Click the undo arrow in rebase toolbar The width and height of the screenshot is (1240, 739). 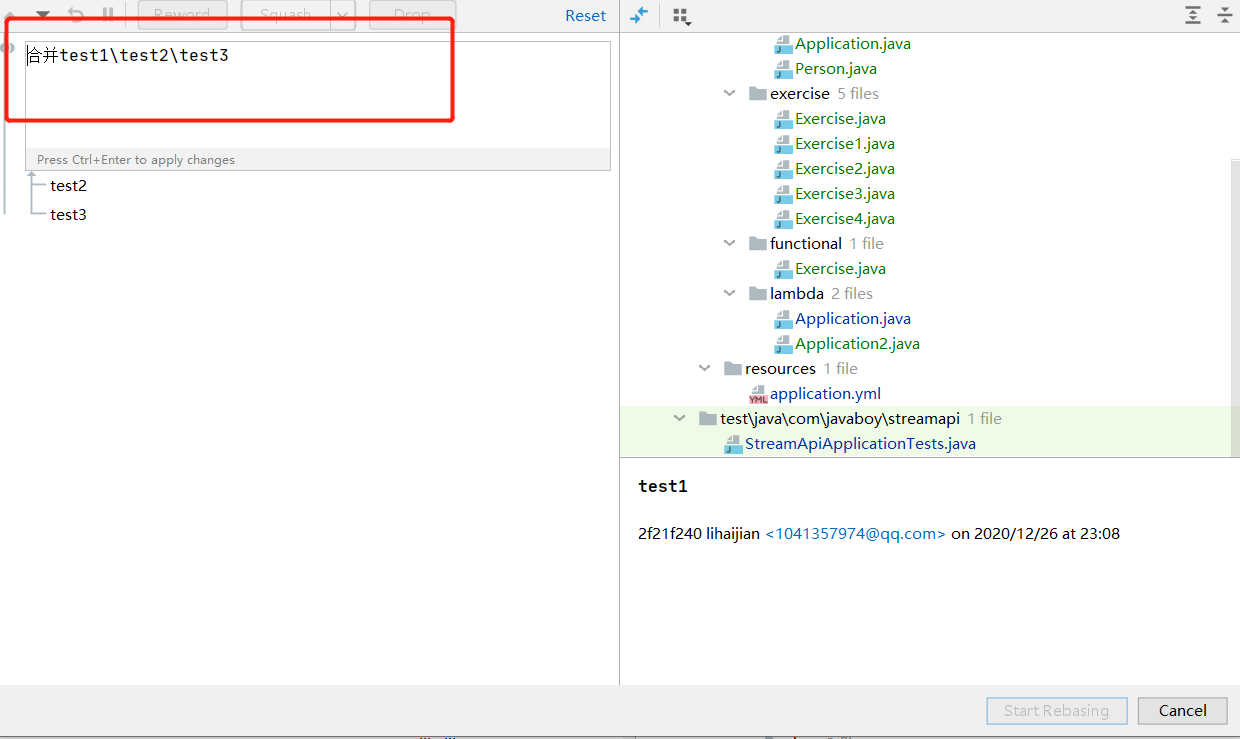pos(76,14)
